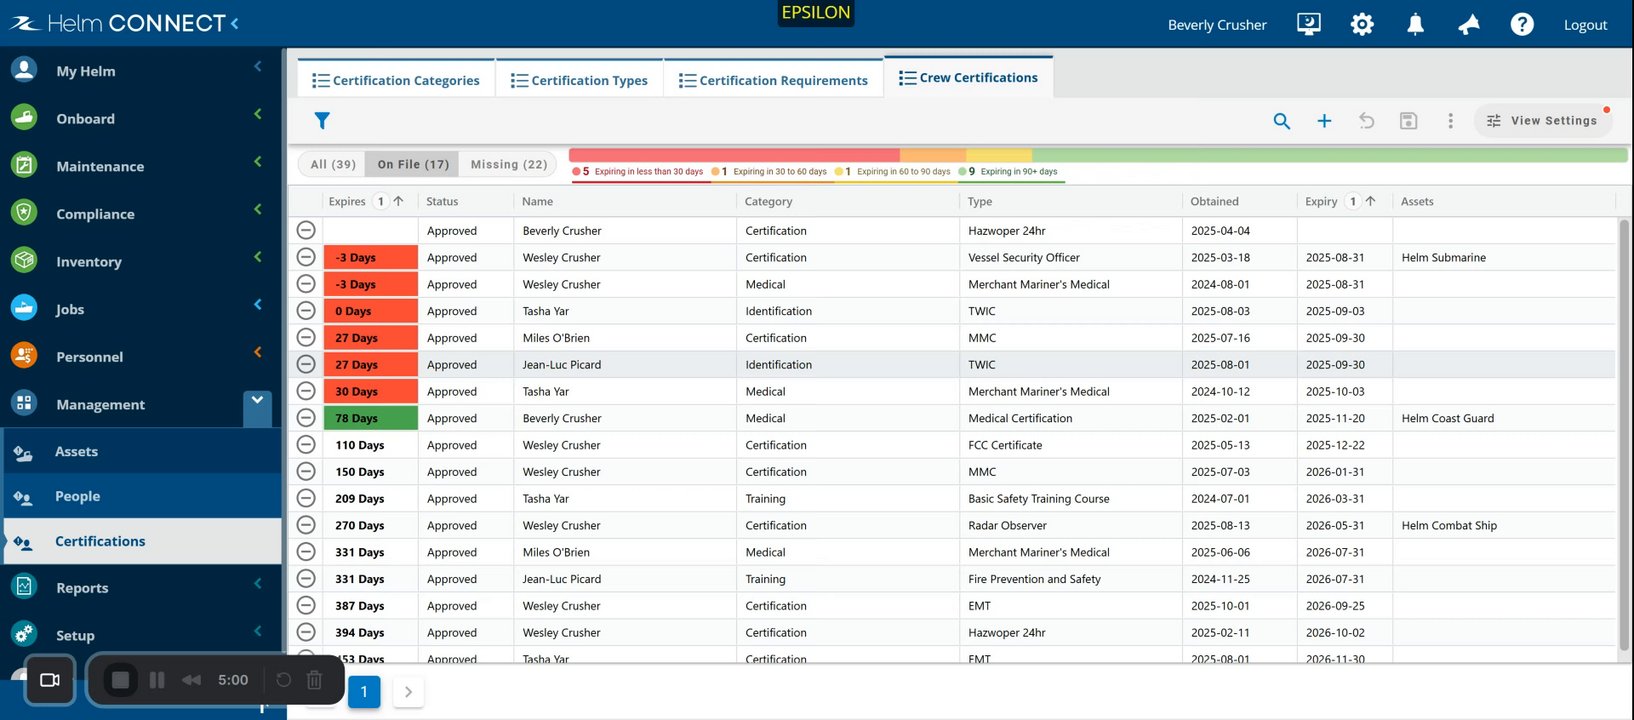
Task: Switch to Certification Types tab
Action: [x=579, y=80]
